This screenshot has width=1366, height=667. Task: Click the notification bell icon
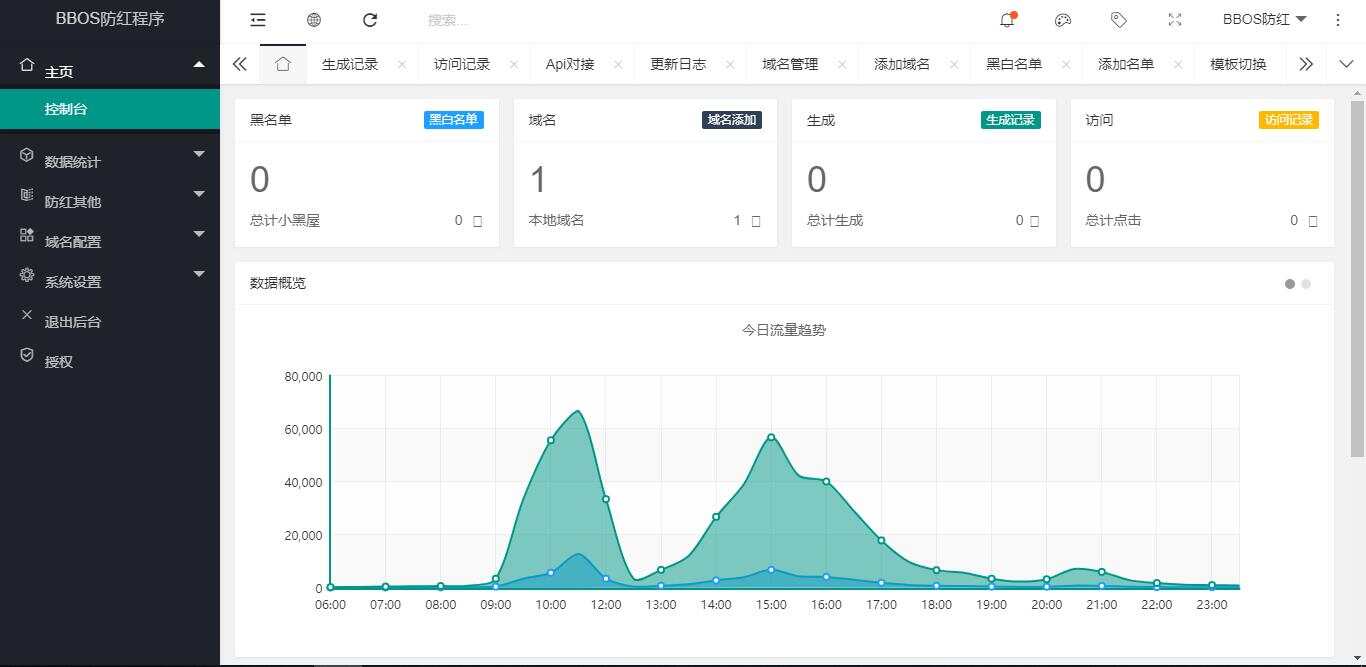pos(1008,19)
